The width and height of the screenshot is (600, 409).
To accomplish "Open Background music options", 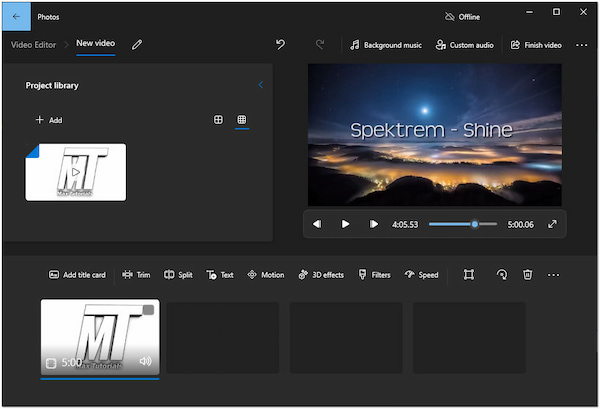I will click(386, 45).
